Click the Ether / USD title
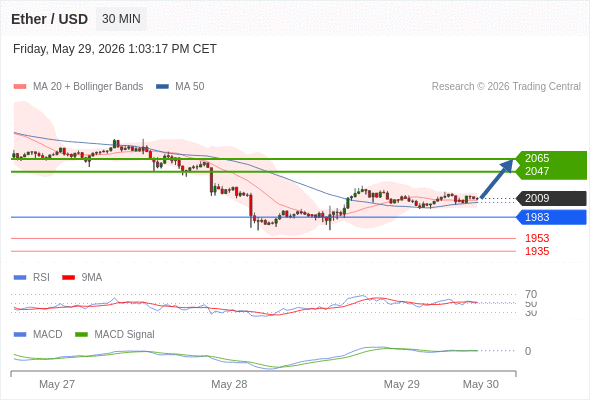This screenshot has height=400, width=590. 49,19
